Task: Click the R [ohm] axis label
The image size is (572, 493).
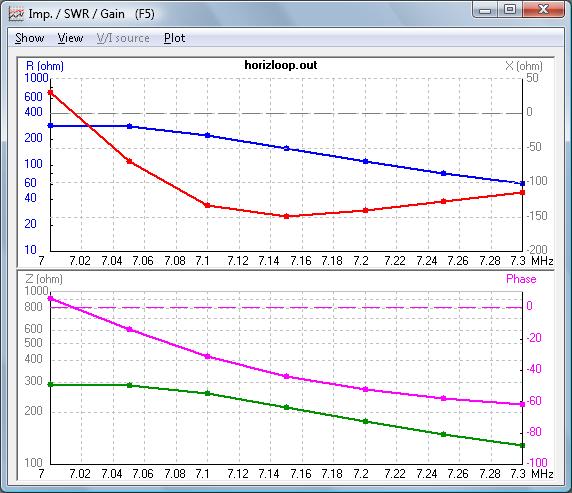Action: tap(45, 66)
